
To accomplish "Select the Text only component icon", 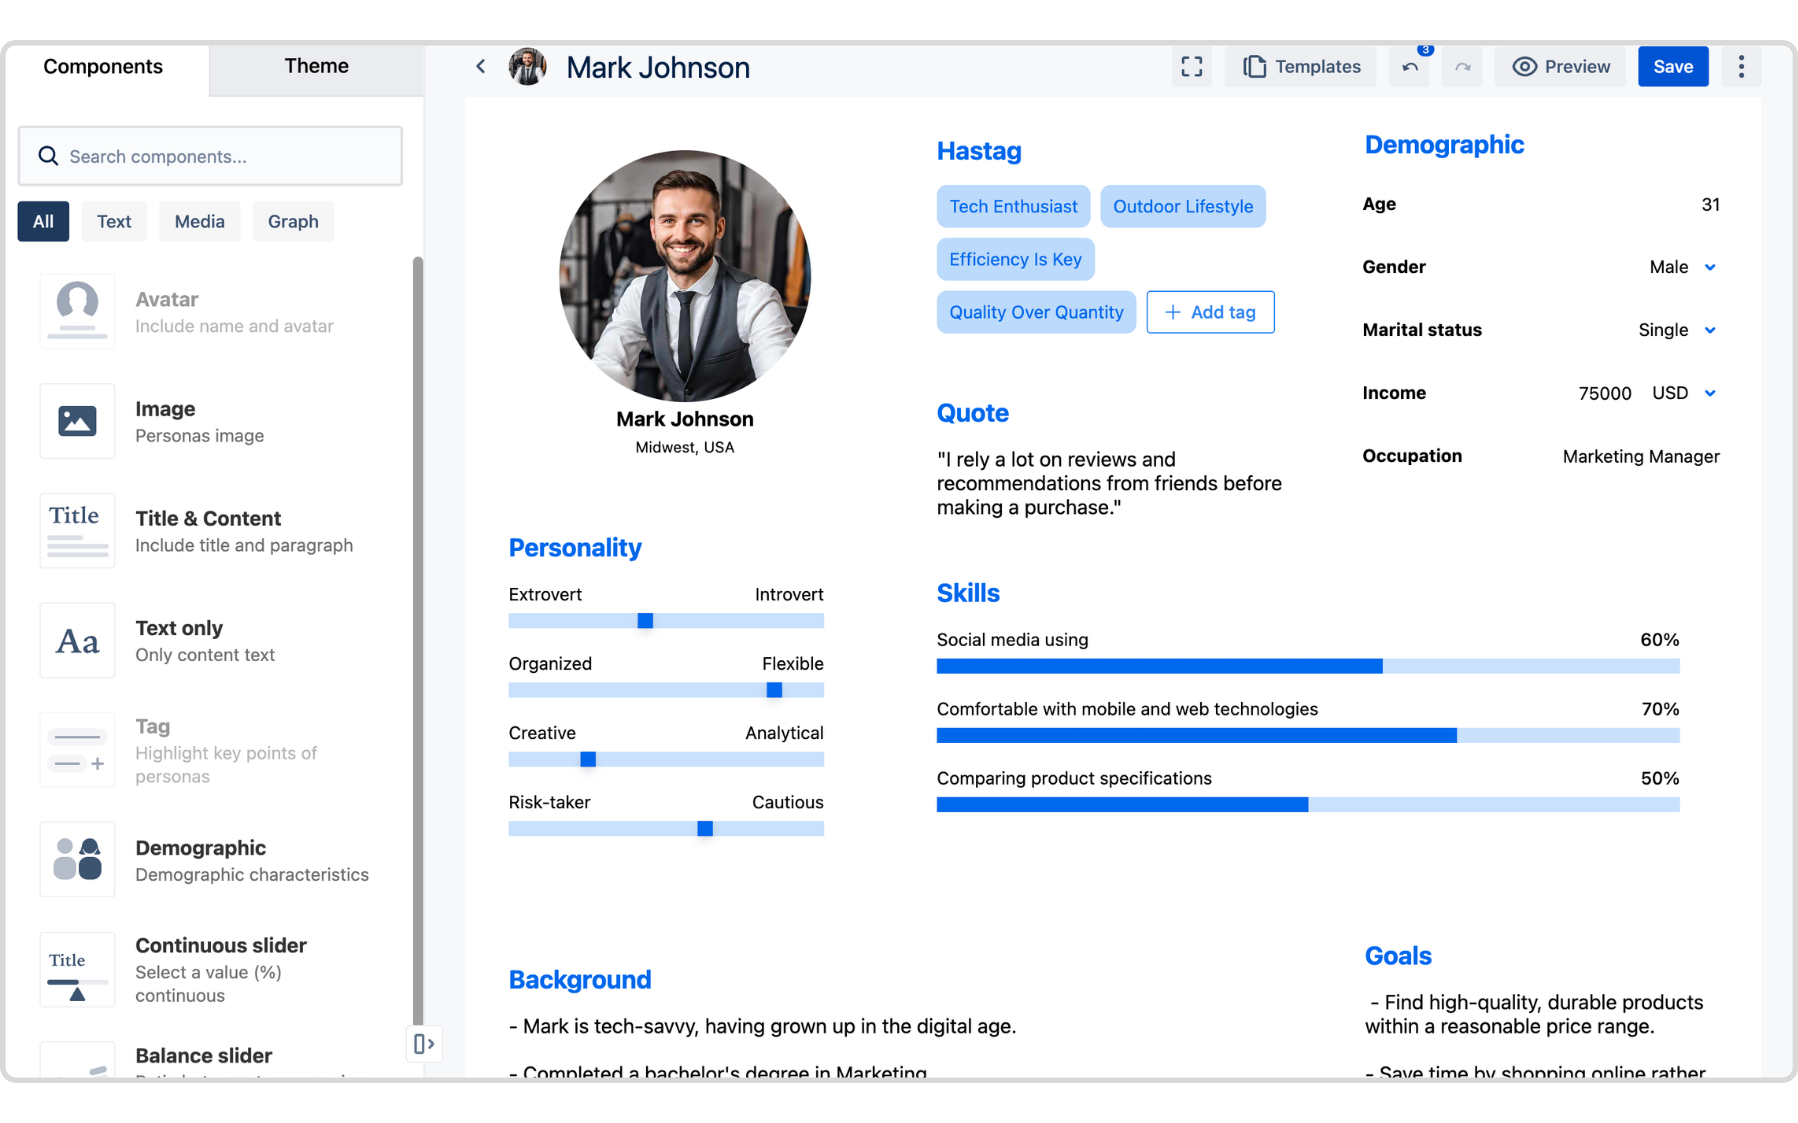I will (77, 640).
